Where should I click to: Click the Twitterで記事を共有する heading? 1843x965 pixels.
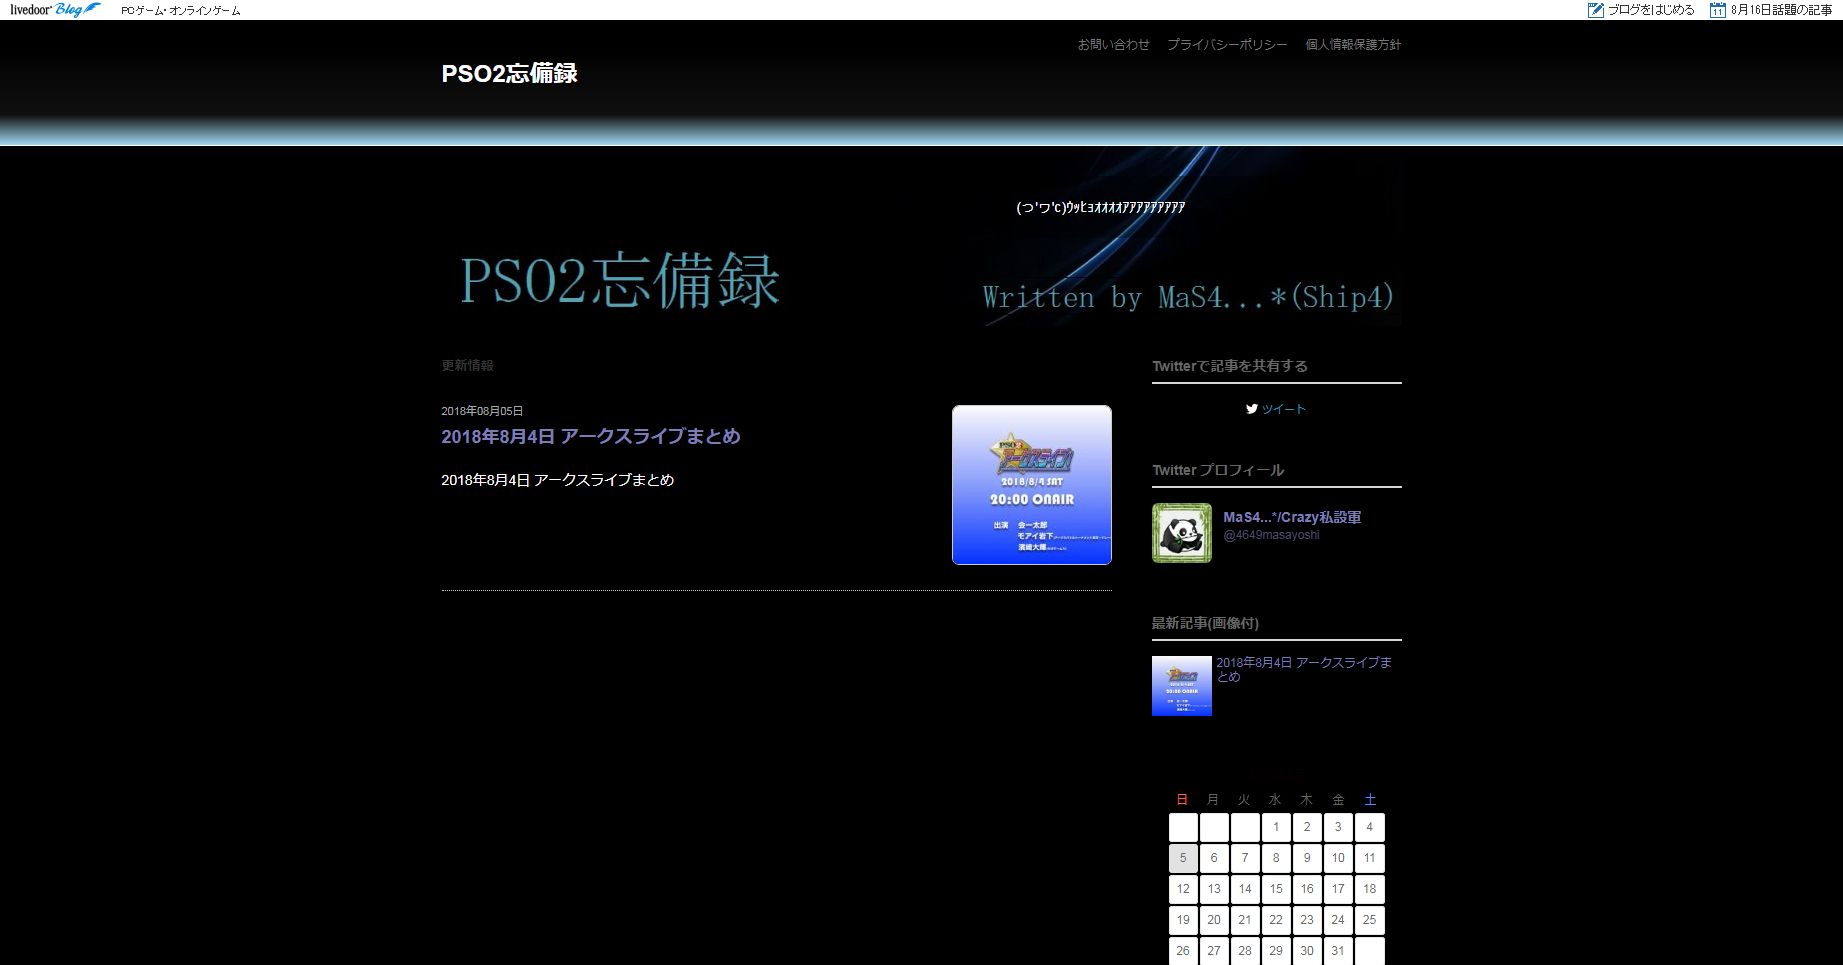point(1230,366)
